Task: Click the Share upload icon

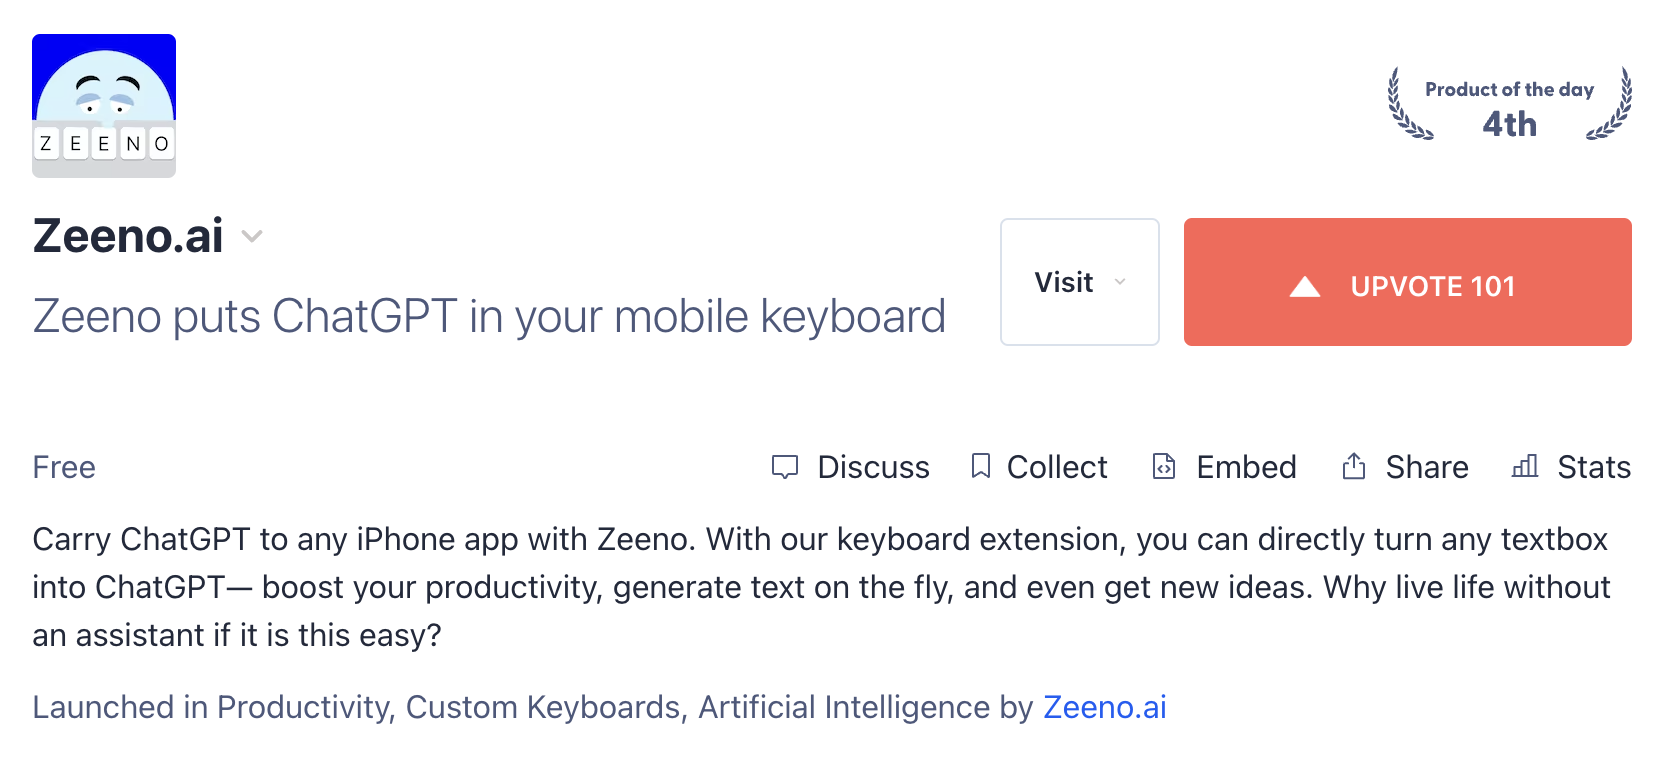Action: (x=1354, y=466)
